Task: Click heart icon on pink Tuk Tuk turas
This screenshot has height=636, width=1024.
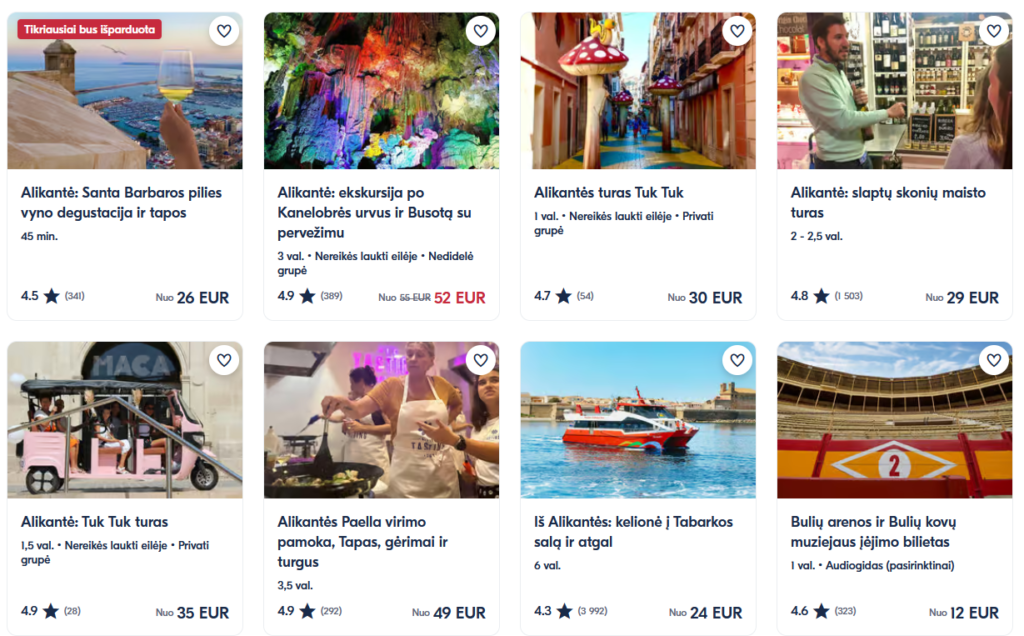Action: pyautogui.click(x=224, y=360)
